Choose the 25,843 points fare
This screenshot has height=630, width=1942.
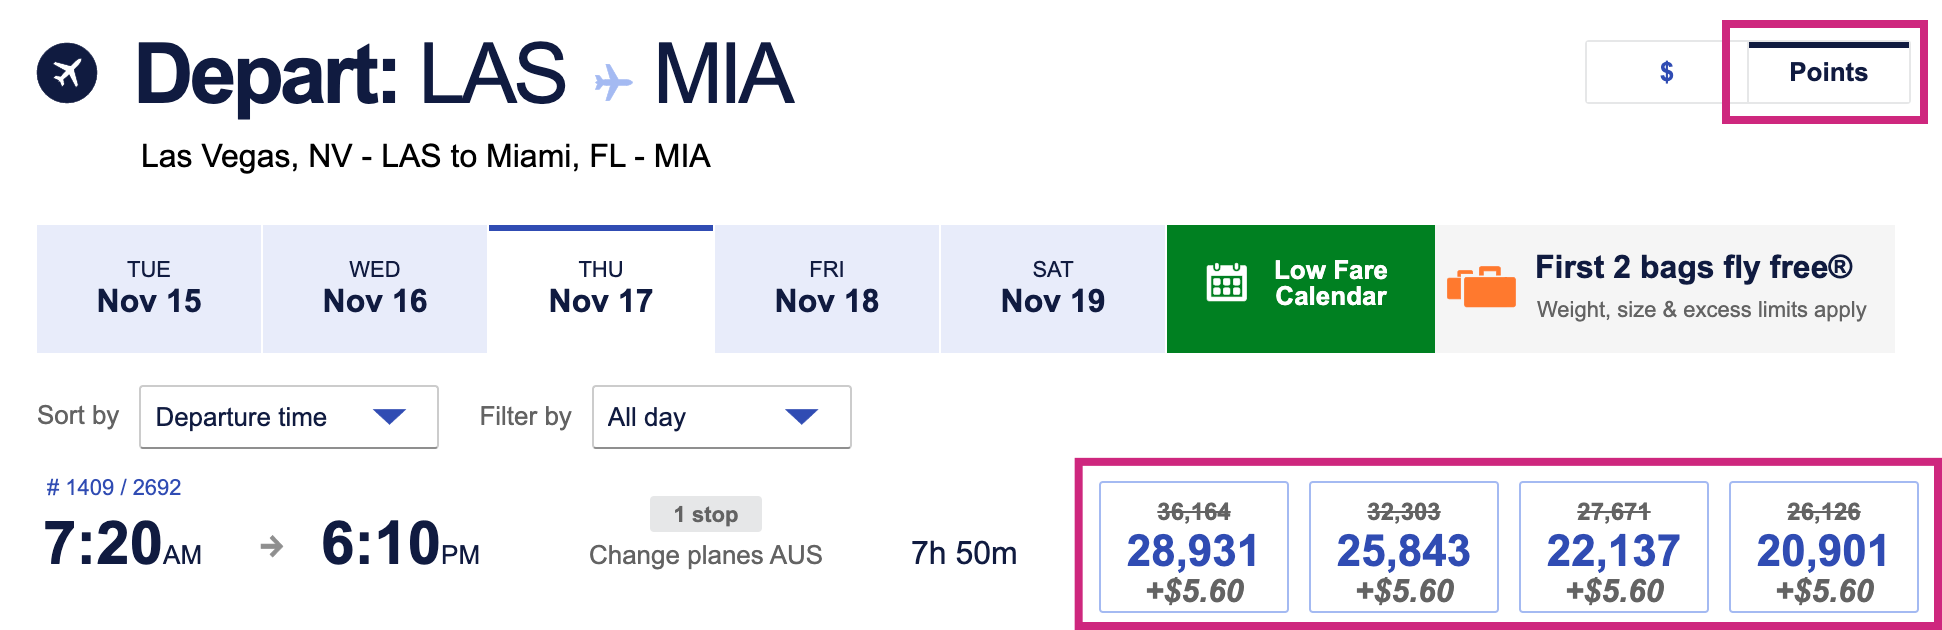[1403, 547]
